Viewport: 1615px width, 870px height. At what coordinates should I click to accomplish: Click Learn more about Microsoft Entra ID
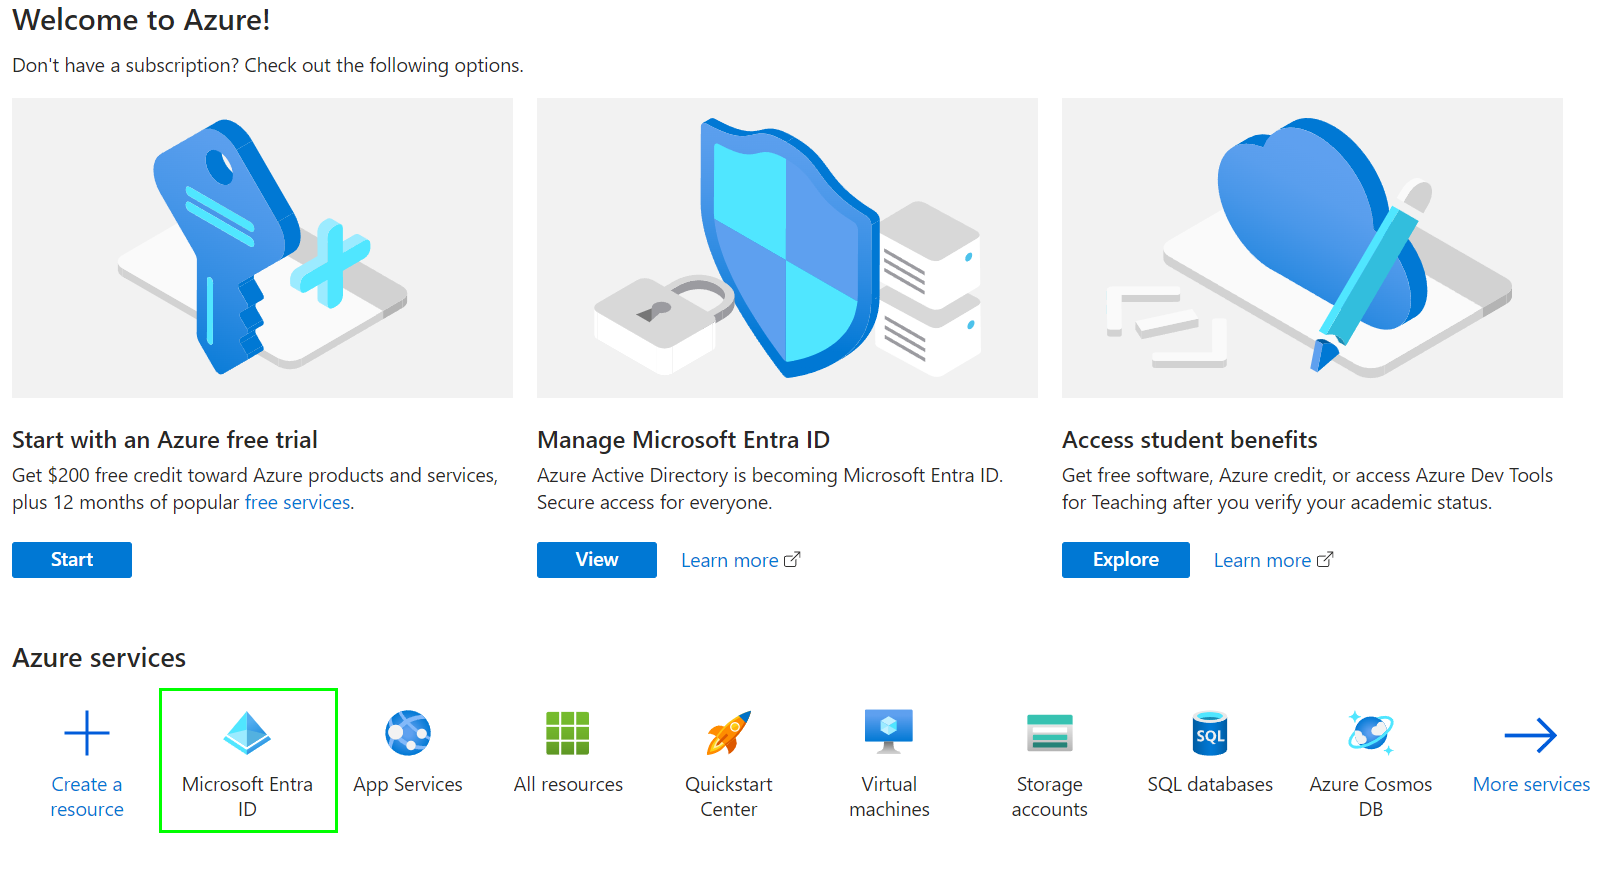click(x=731, y=559)
